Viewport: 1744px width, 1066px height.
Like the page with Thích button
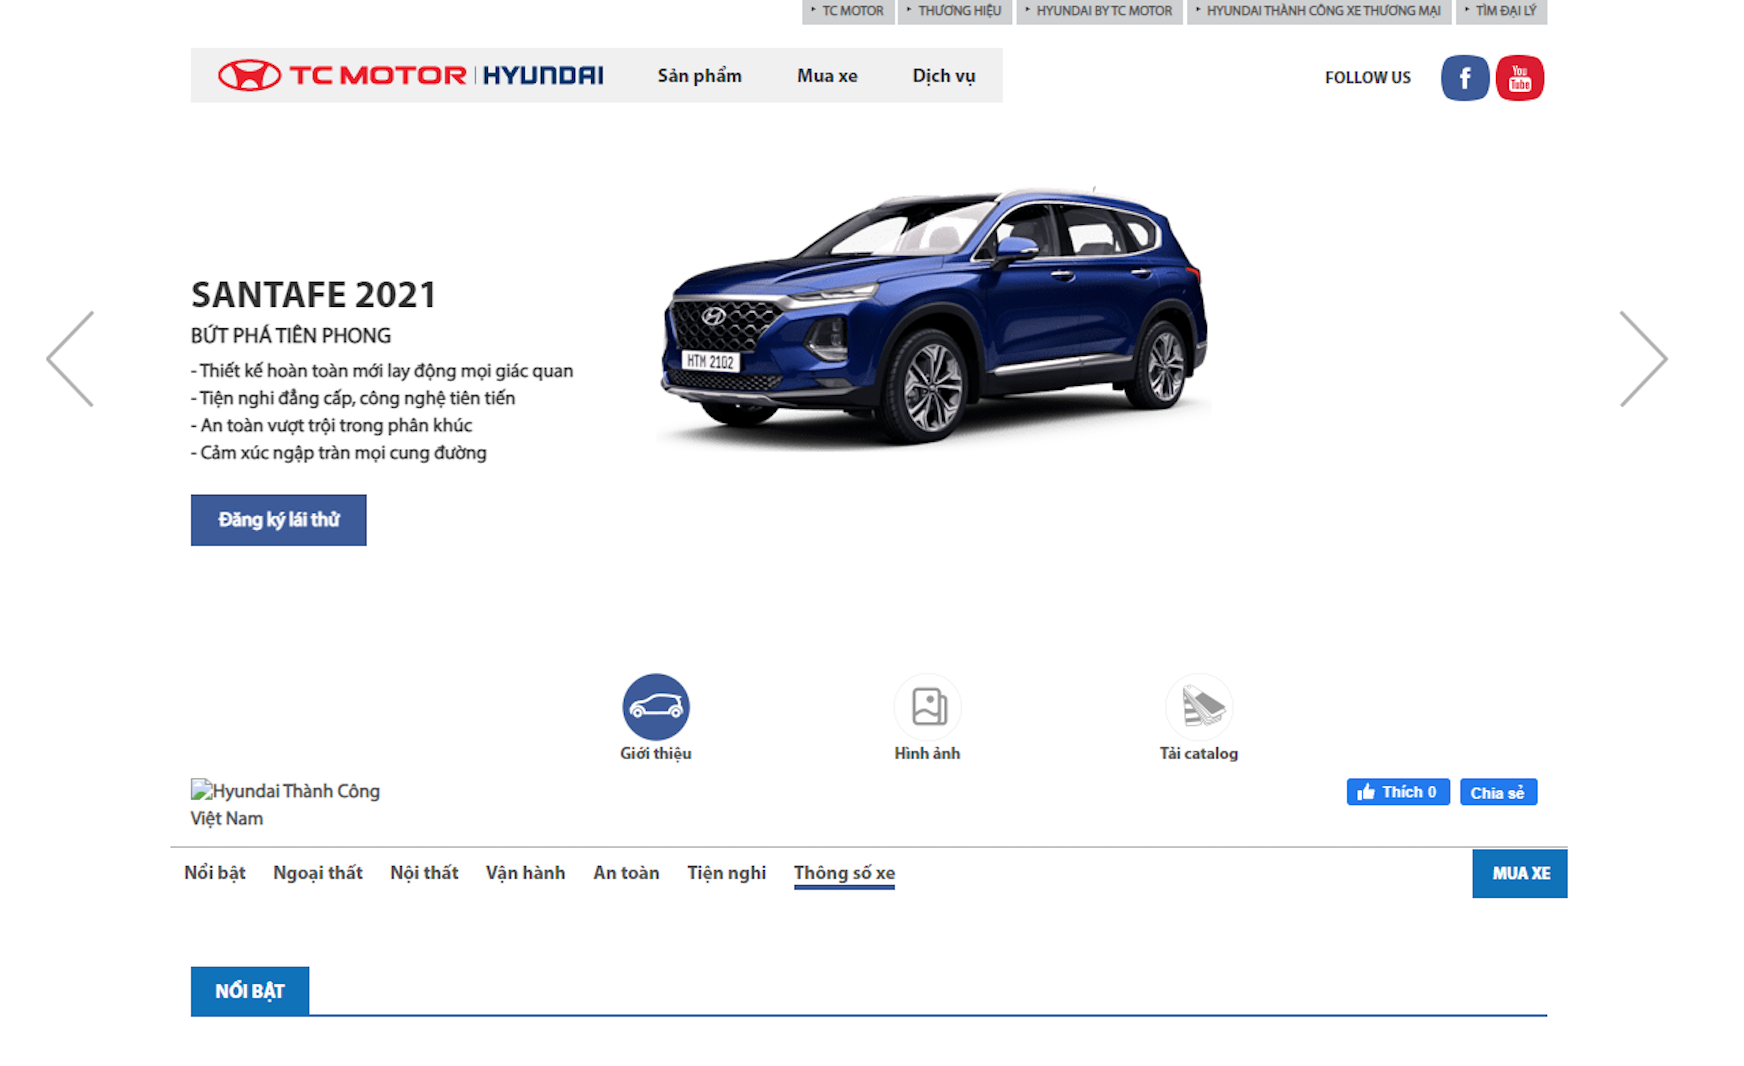pyautogui.click(x=1398, y=792)
